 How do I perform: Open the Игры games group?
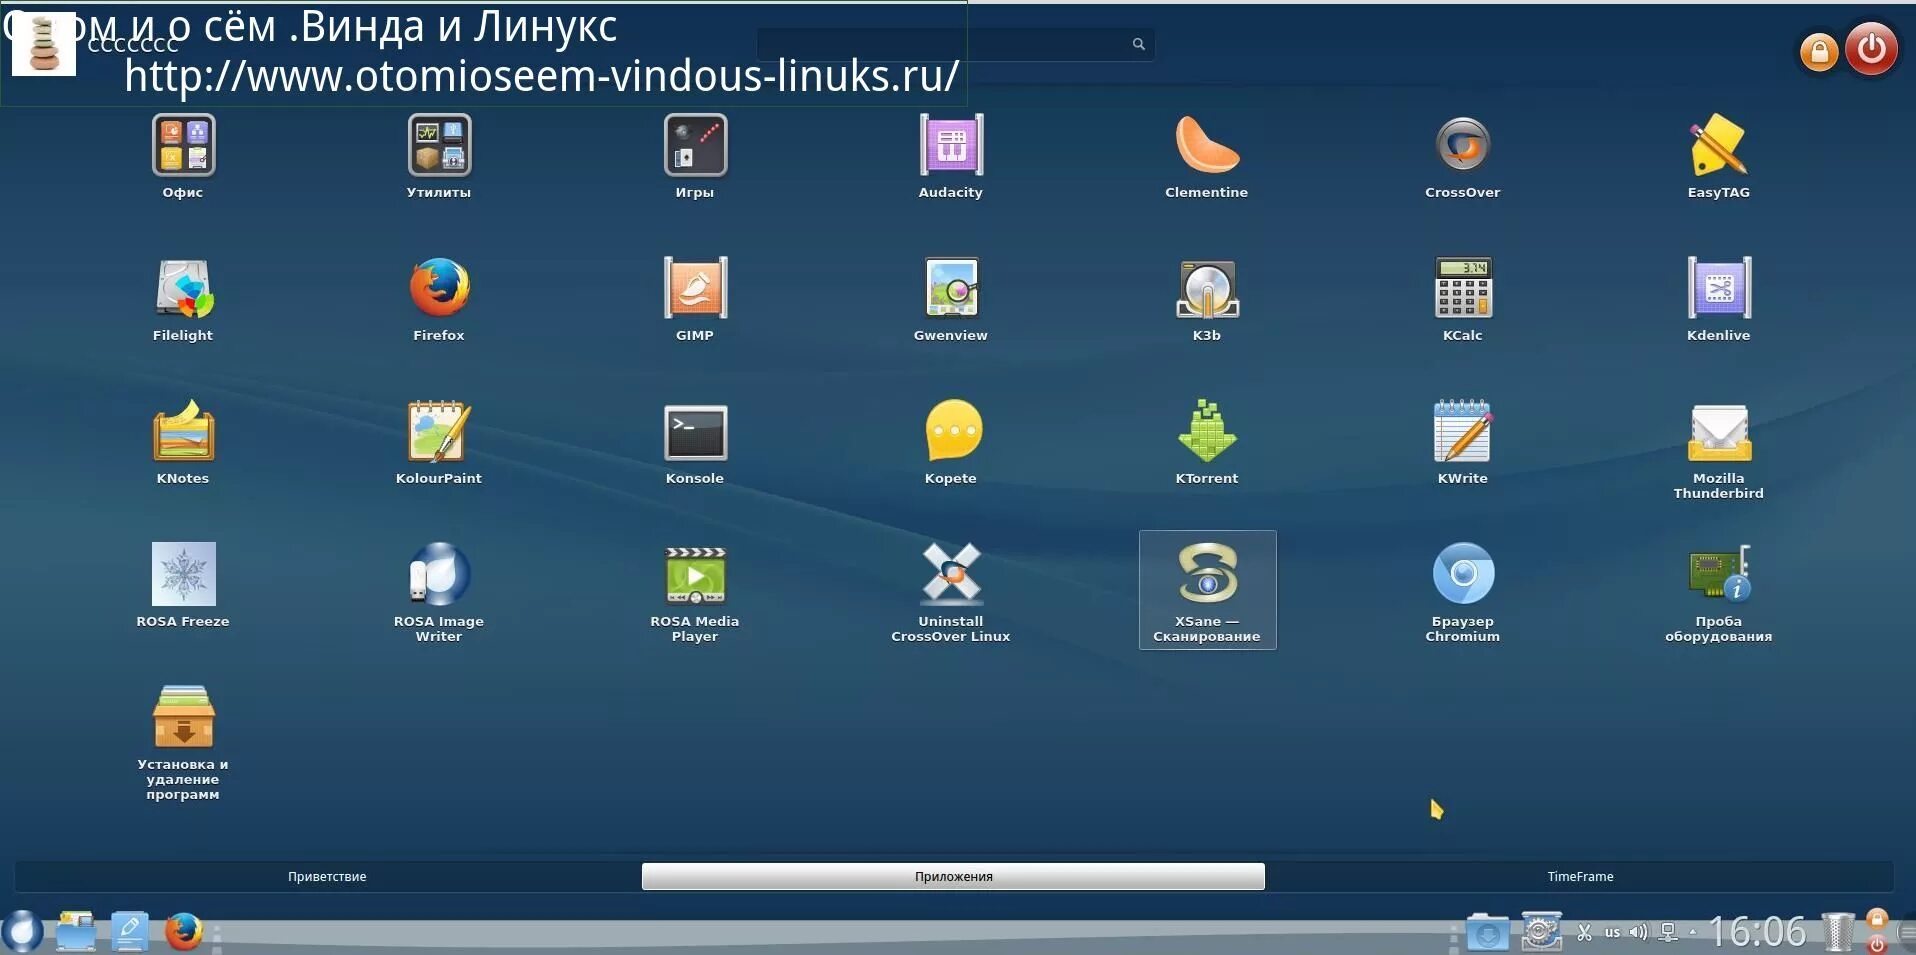(695, 157)
